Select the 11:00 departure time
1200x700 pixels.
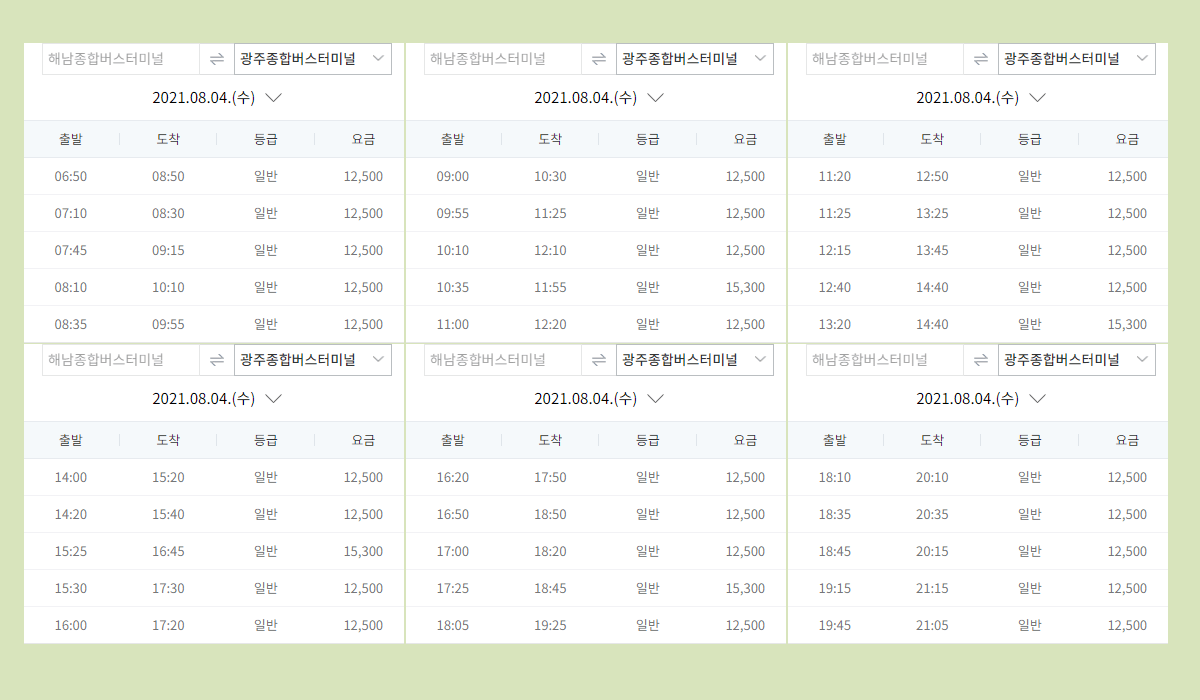453,324
